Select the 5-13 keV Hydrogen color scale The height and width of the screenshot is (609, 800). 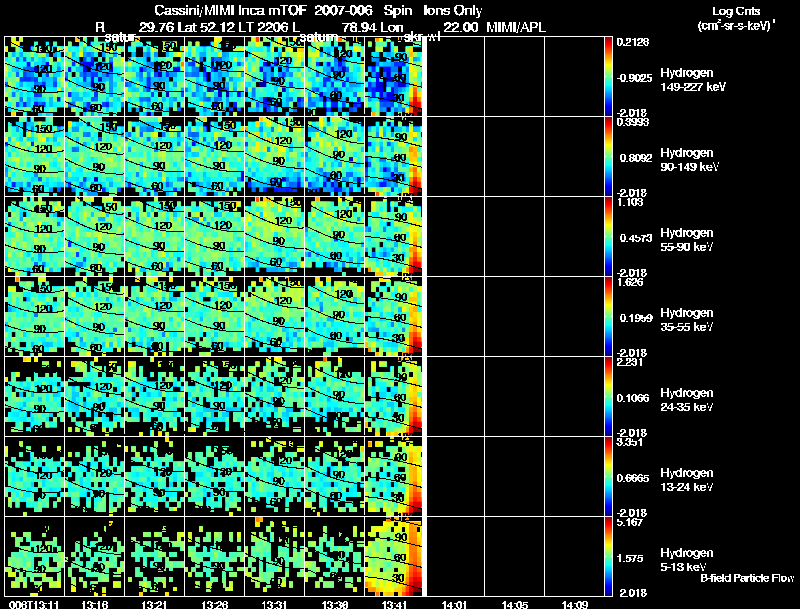609,557
